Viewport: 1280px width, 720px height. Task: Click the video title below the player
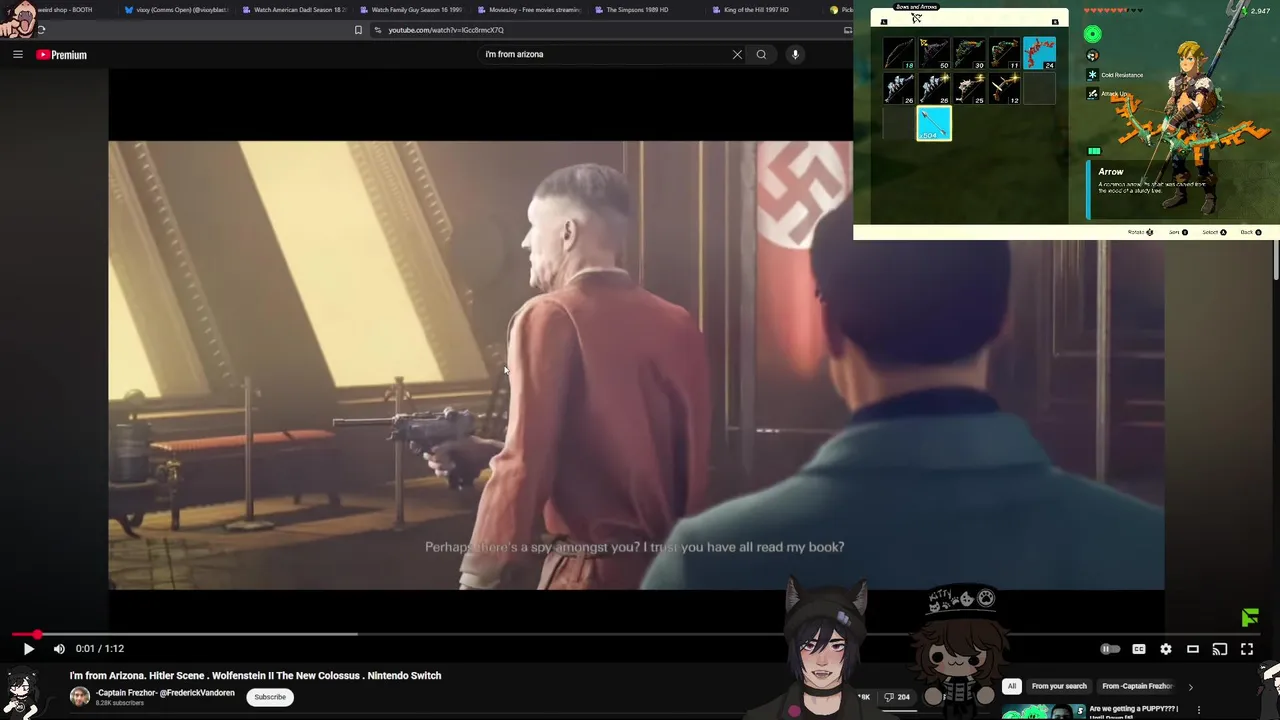pyautogui.click(x=255, y=676)
